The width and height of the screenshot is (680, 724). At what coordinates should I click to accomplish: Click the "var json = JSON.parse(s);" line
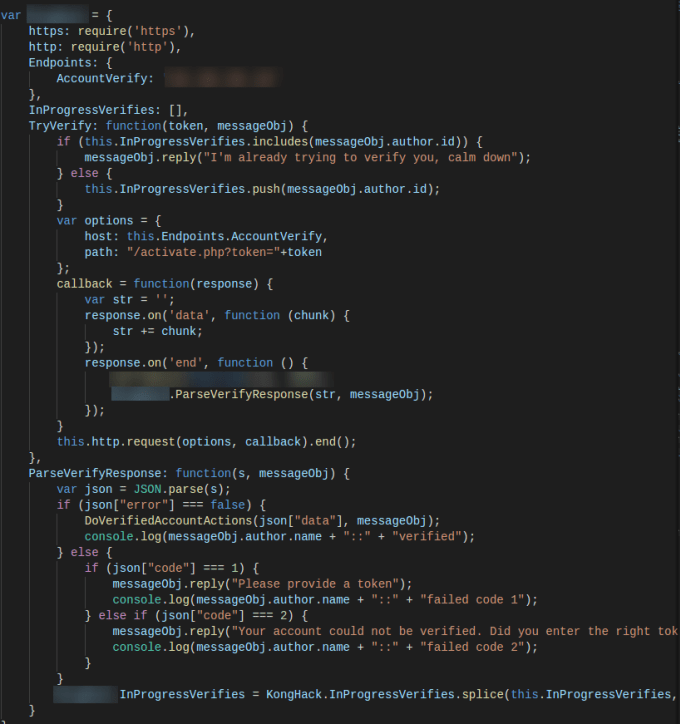point(144,489)
